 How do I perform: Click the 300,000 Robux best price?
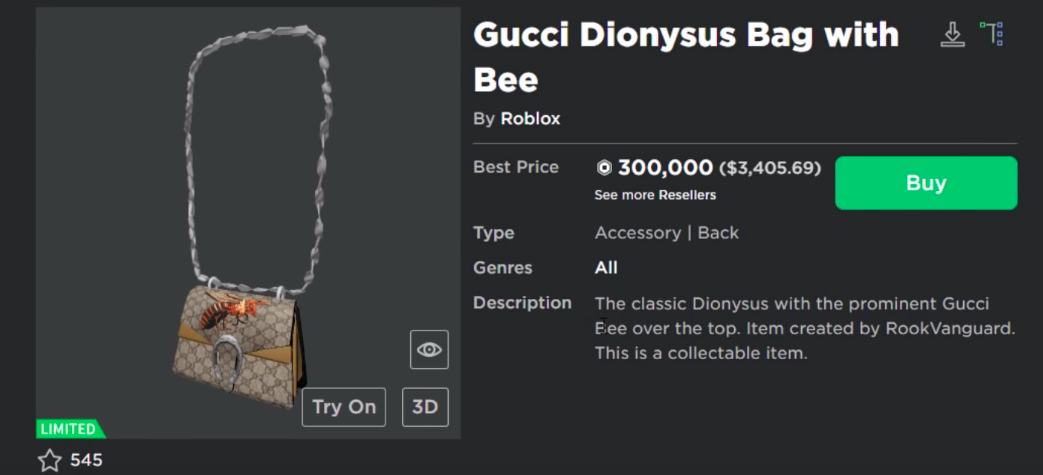pyautogui.click(x=665, y=168)
